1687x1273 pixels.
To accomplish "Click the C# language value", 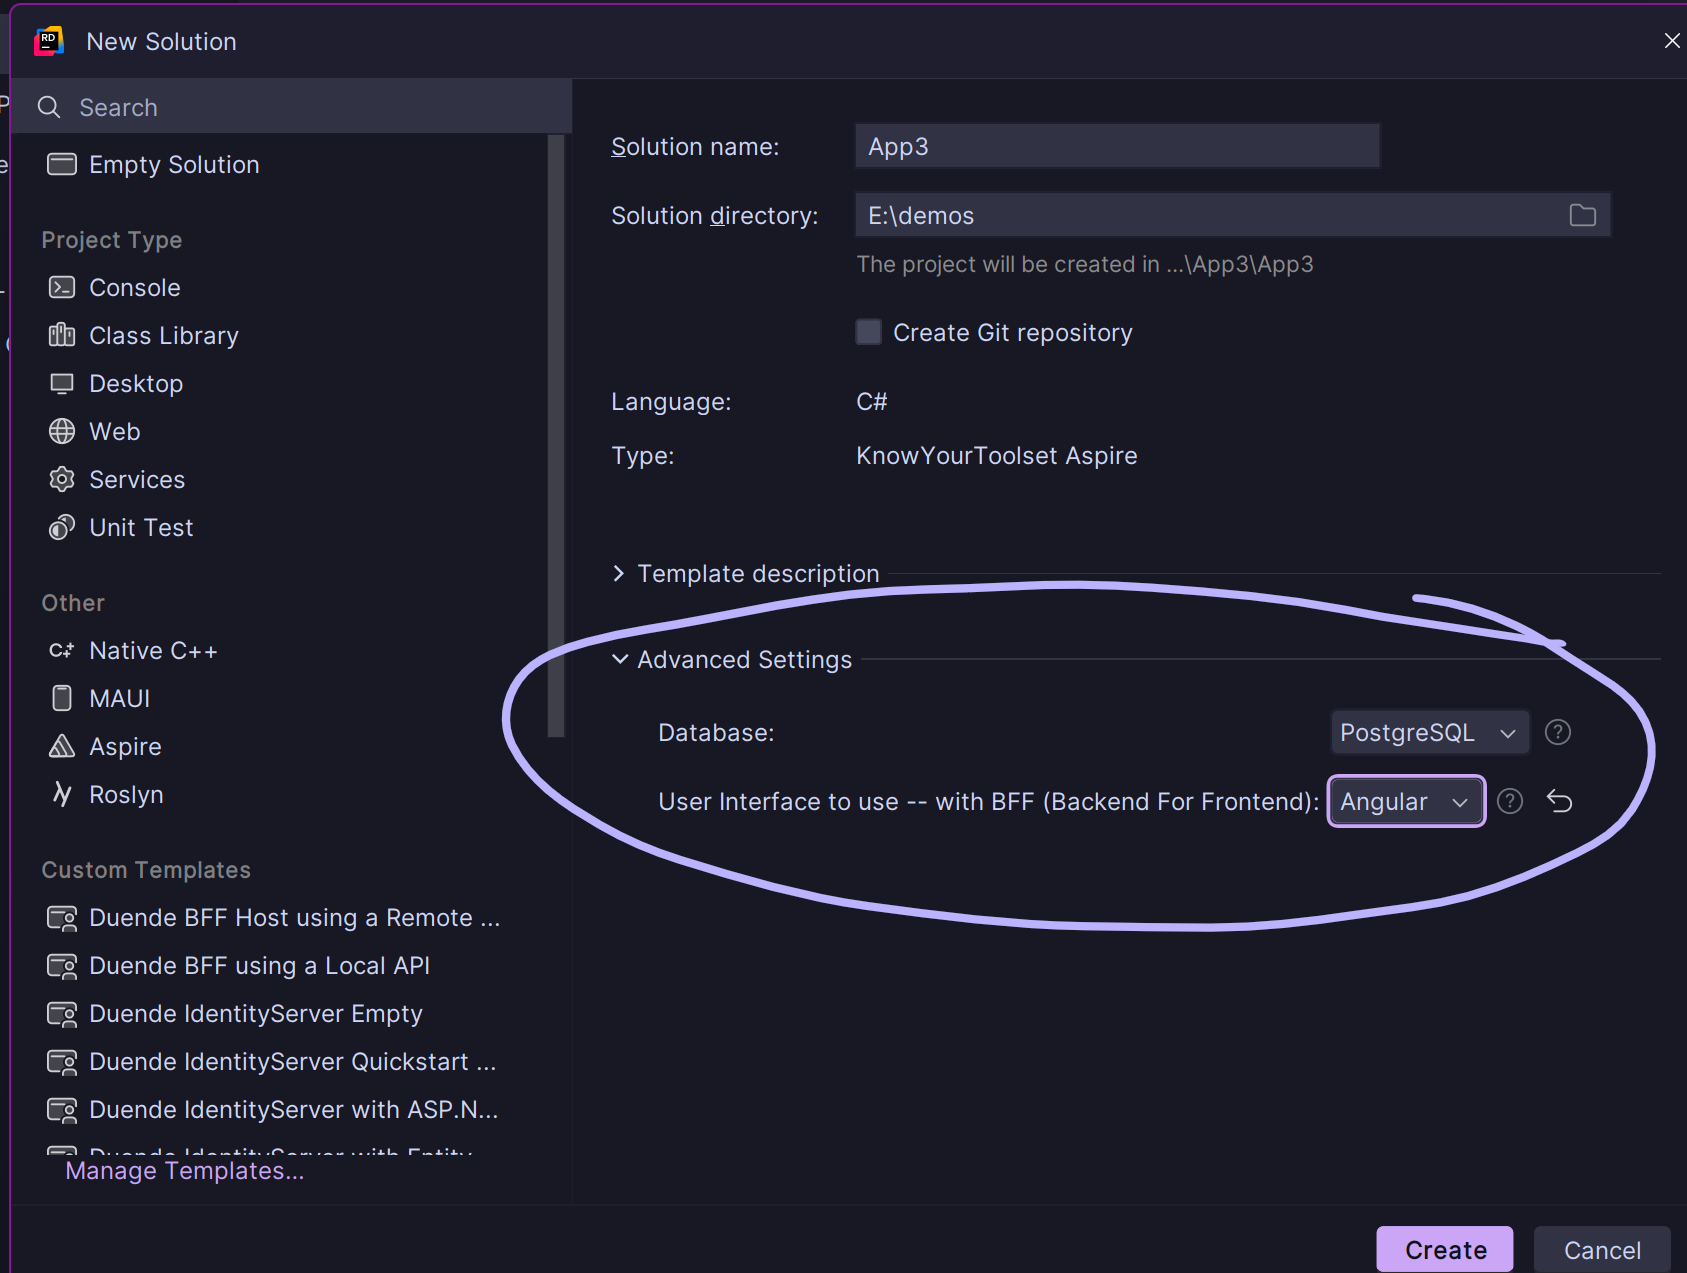I will coord(872,401).
